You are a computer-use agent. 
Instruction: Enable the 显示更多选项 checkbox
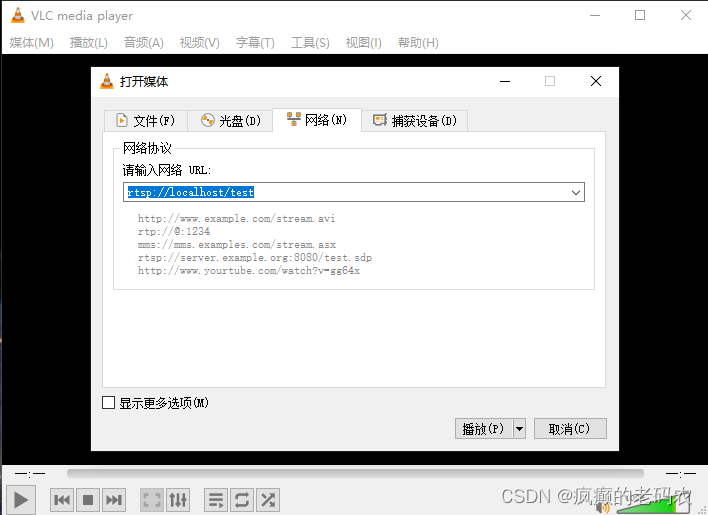click(108, 403)
